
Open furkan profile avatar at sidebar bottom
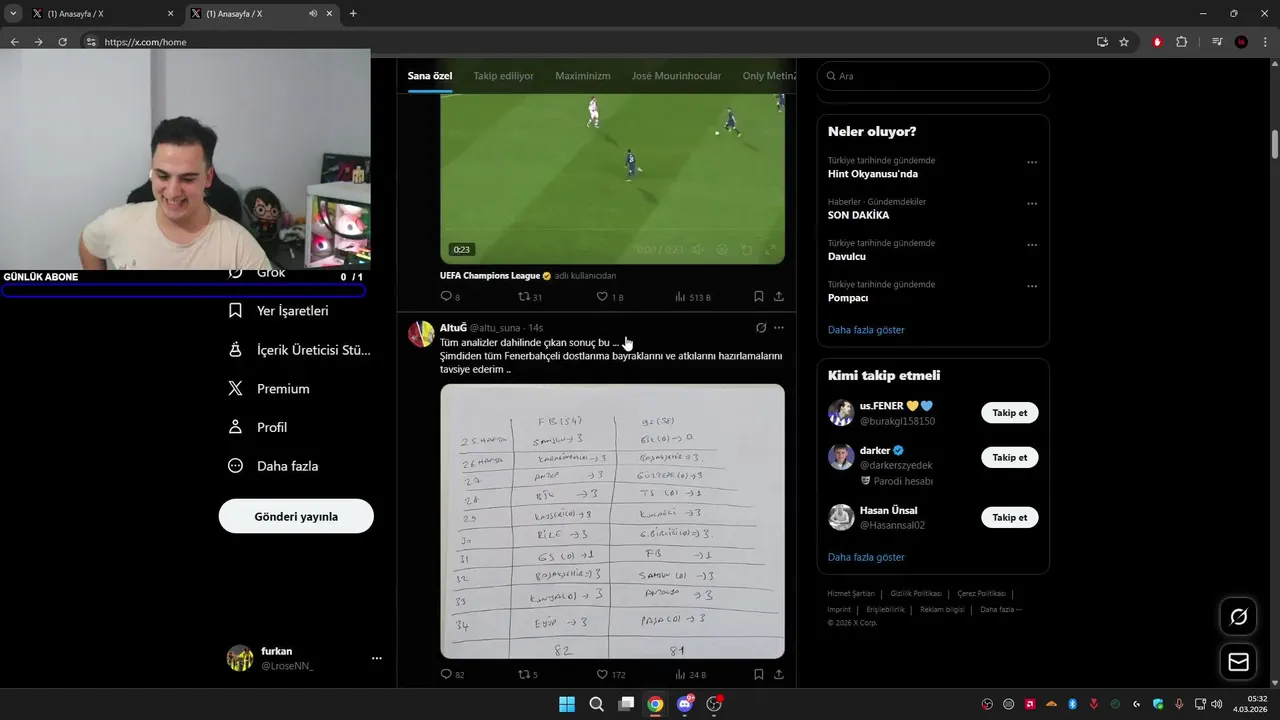(x=240, y=658)
